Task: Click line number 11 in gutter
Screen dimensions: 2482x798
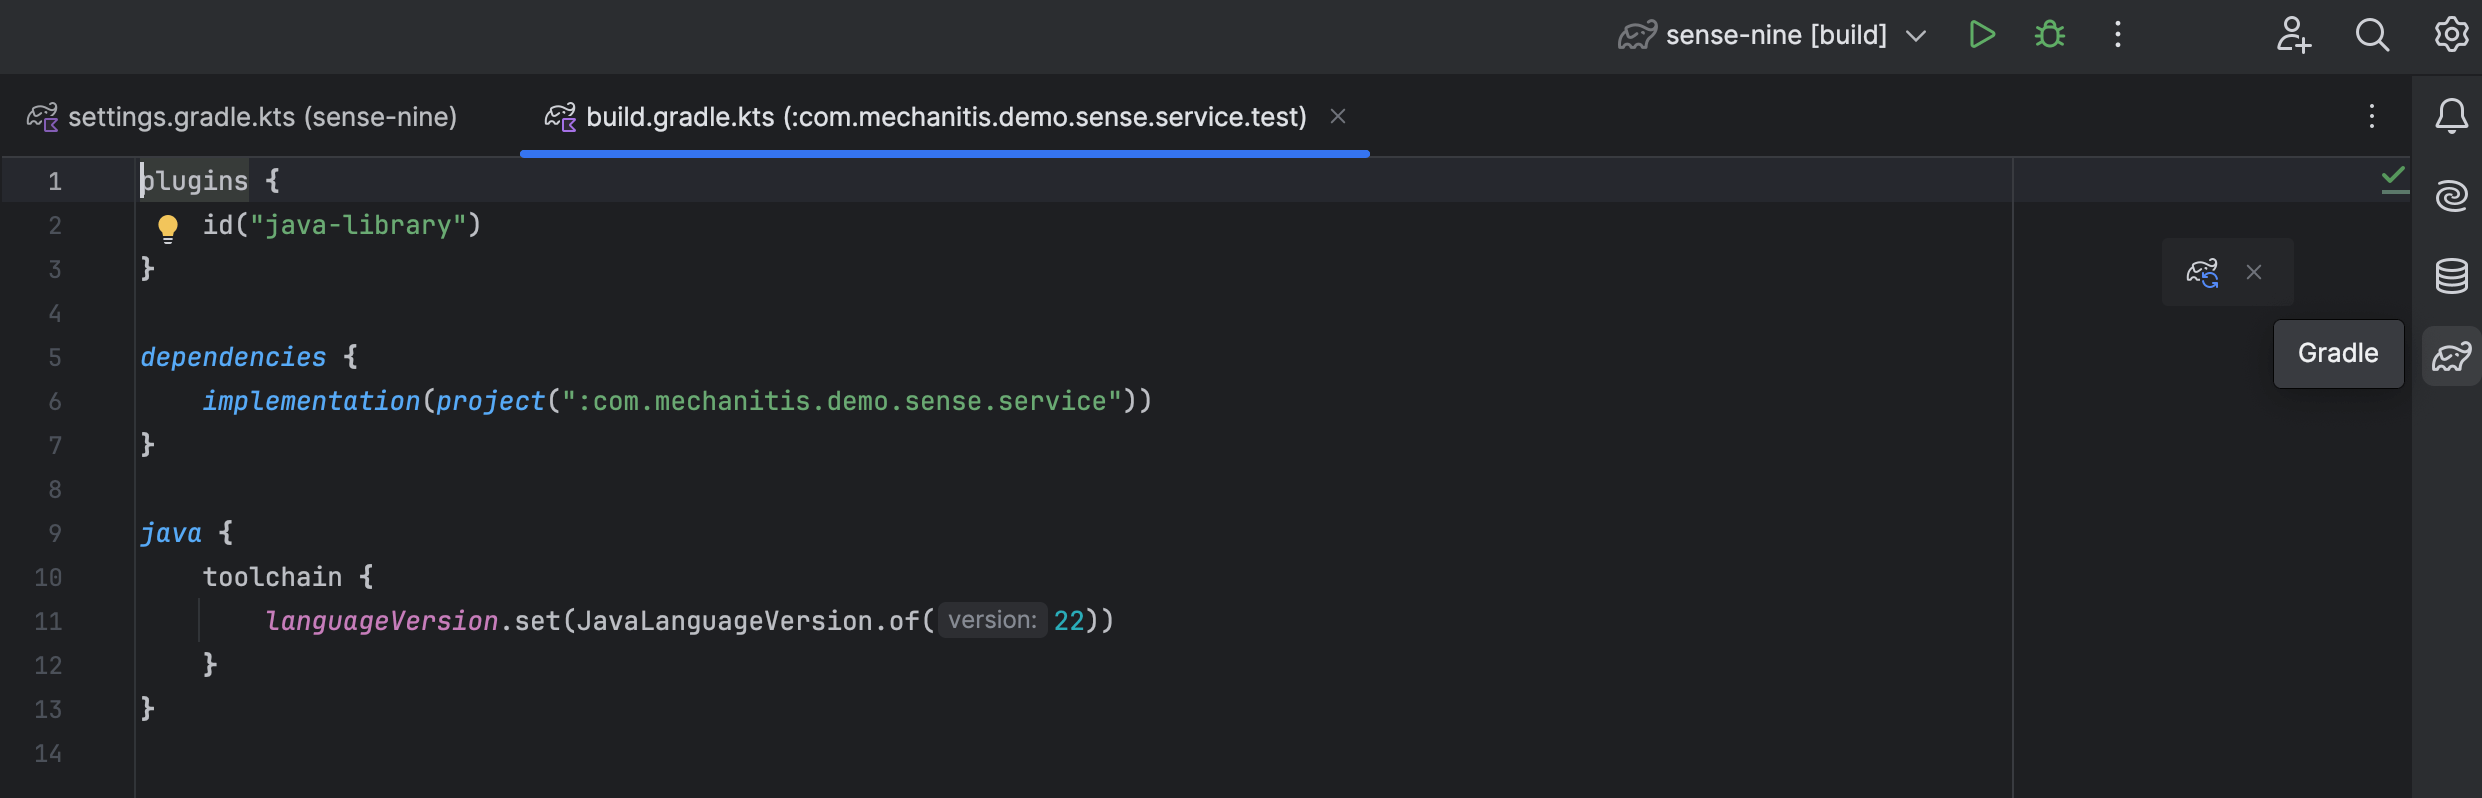Action: (x=48, y=621)
